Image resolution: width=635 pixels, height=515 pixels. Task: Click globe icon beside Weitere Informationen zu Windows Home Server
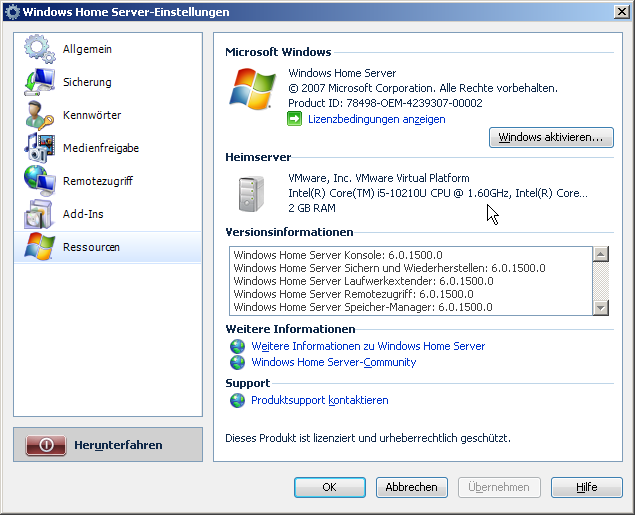237,346
